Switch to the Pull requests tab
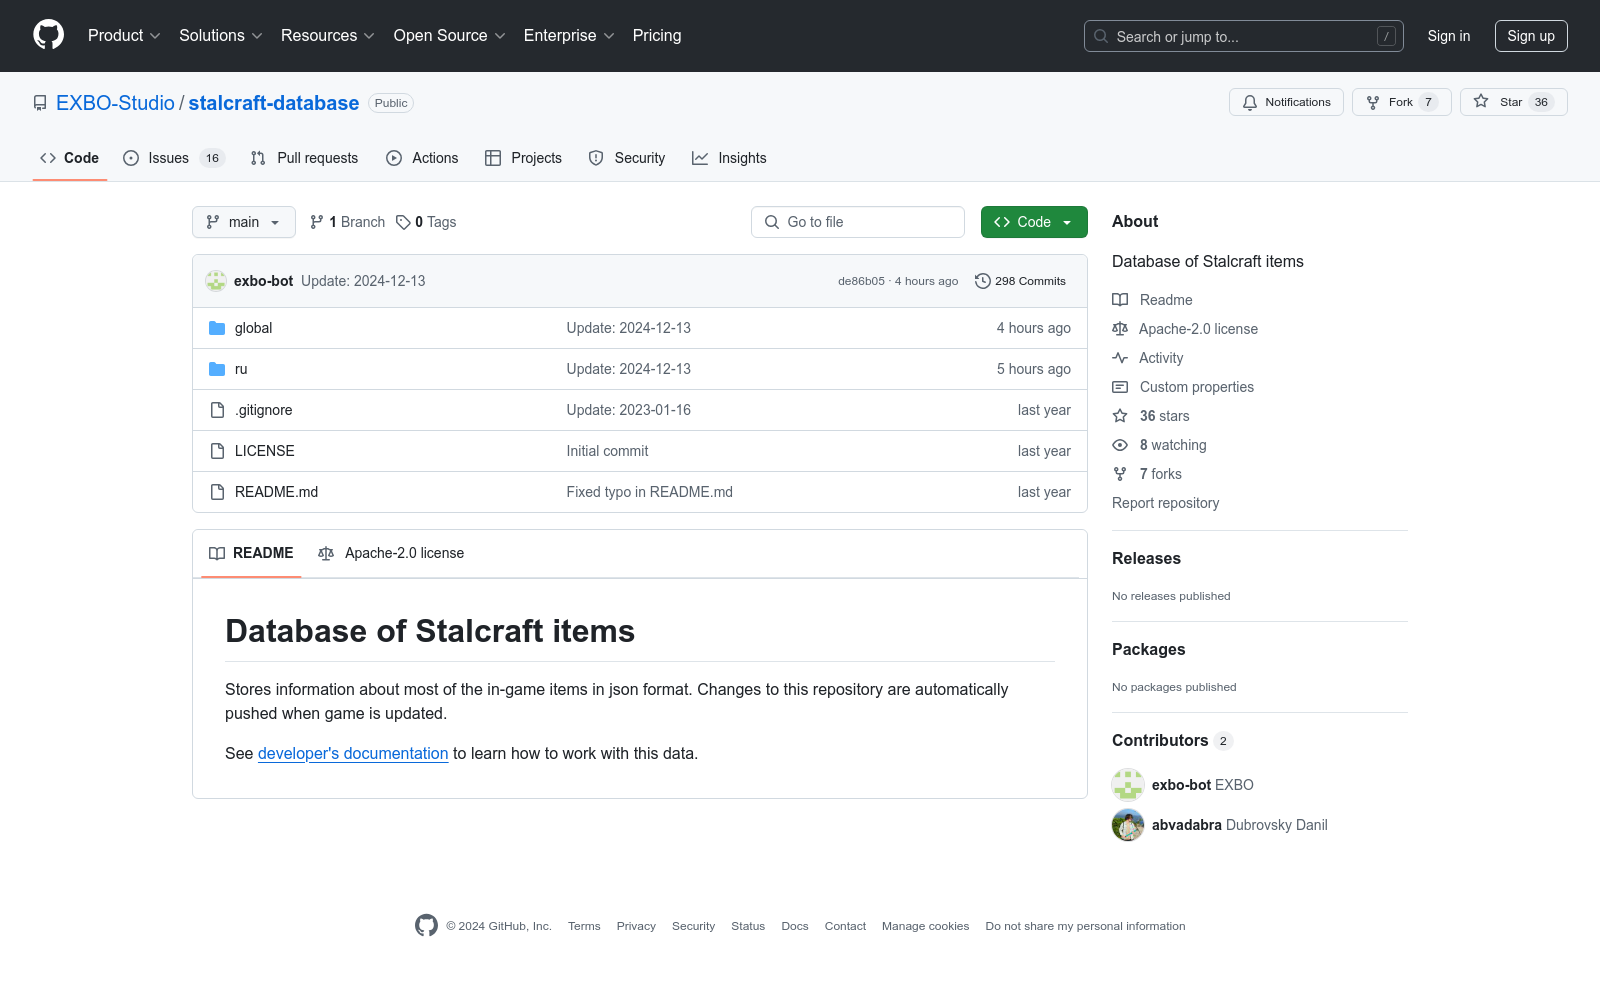Screen dimensions: 1600x1000 (x=304, y=158)
